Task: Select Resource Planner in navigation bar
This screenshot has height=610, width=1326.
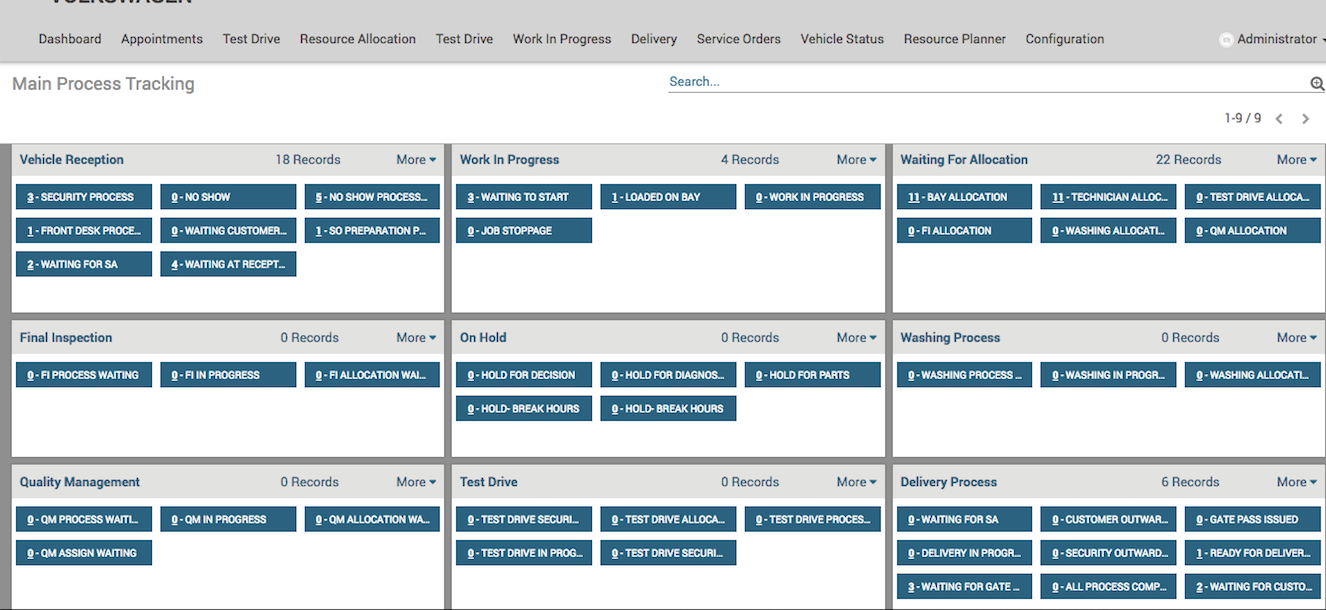Action: 954,39
